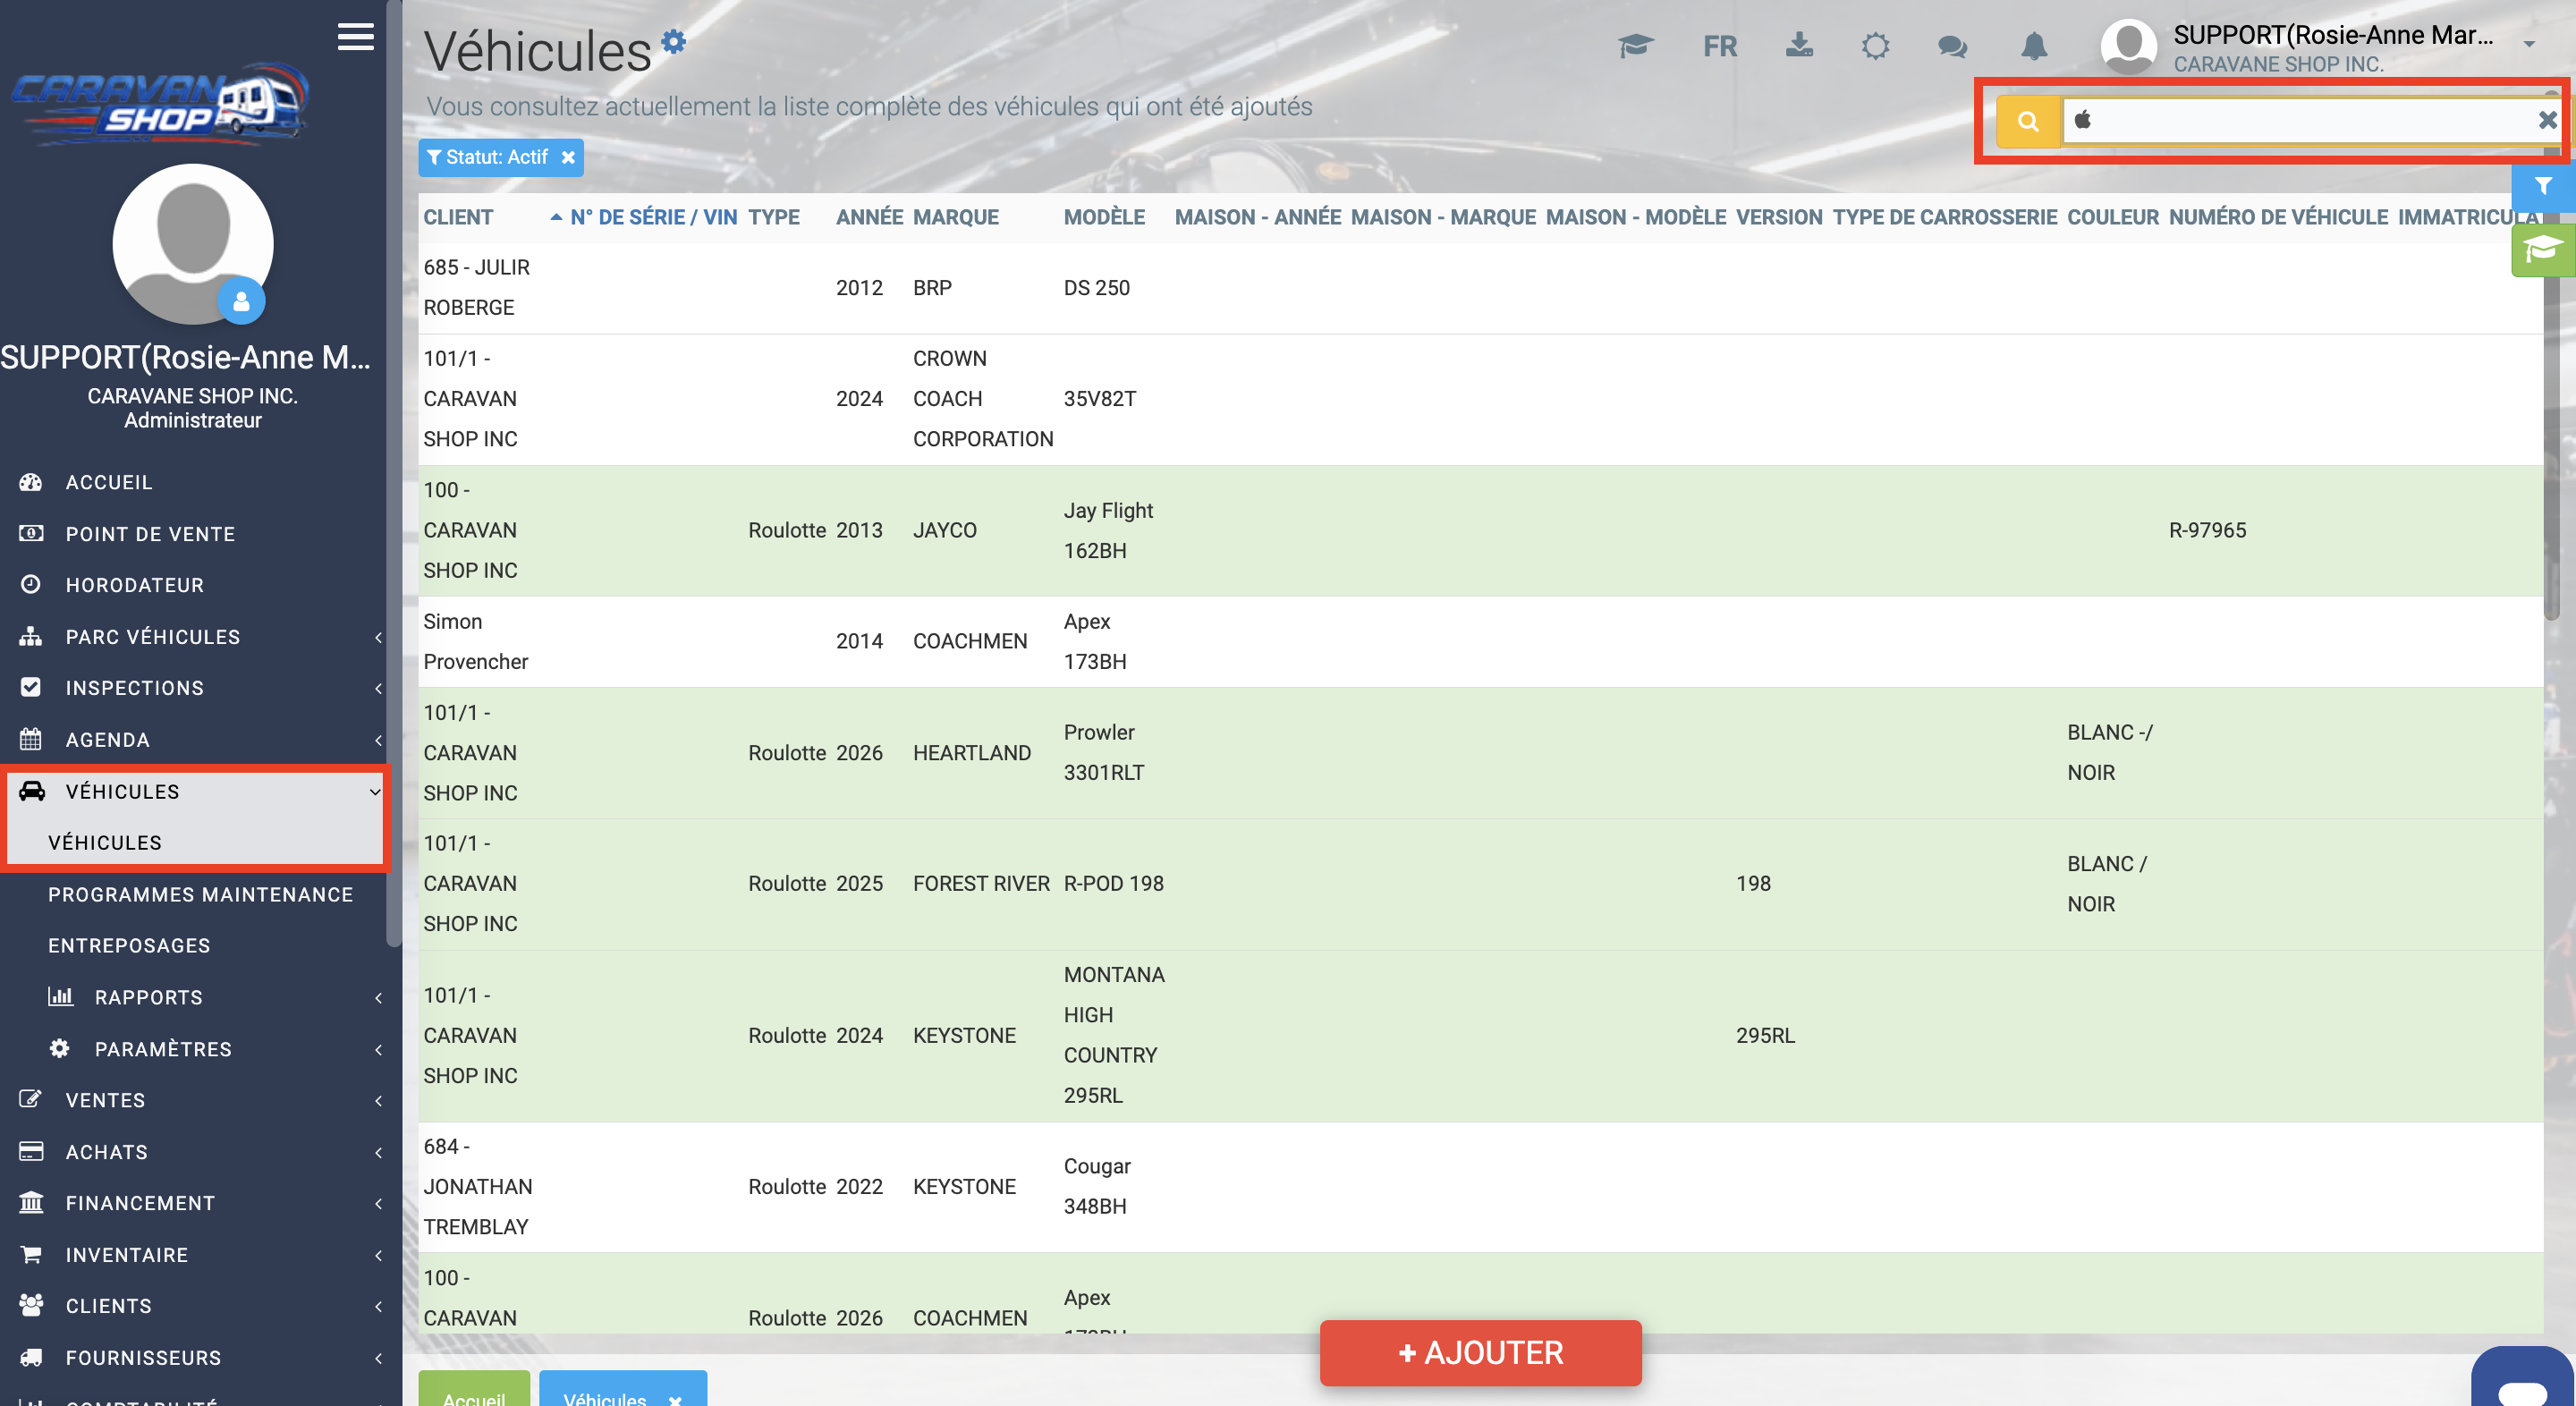
Task: Sort by Type de carrosserie column
Action: 1944,217
